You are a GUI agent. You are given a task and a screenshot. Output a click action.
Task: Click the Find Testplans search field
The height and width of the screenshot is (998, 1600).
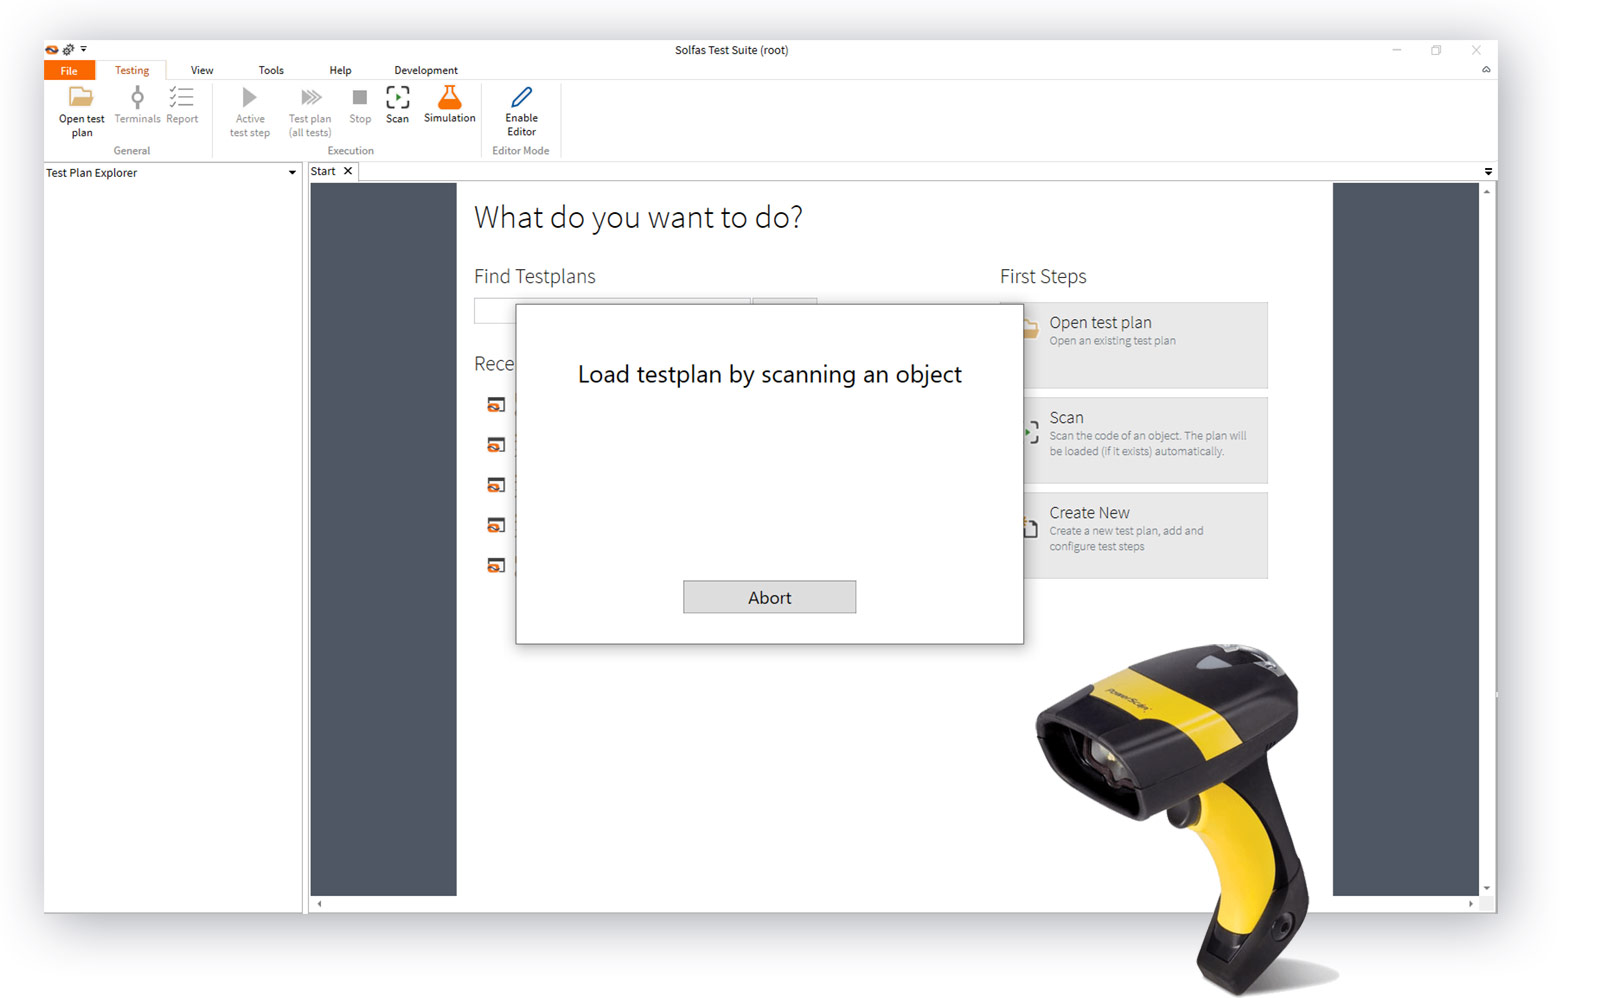click(x=494, y=312)
